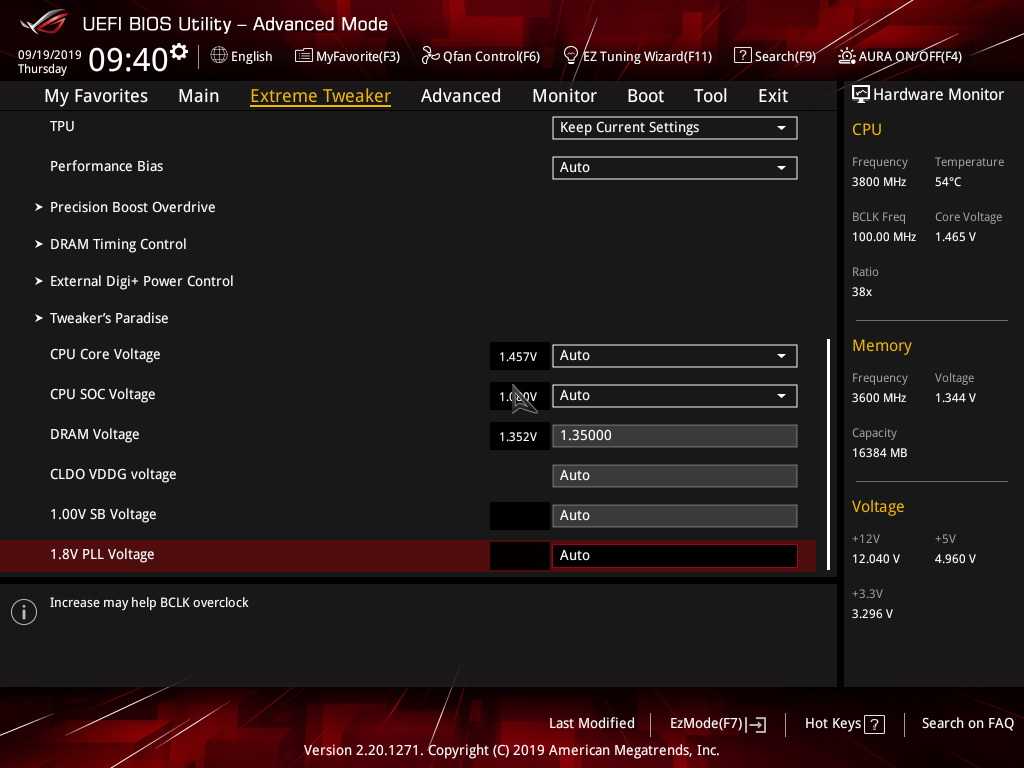
Task: Click the ROG logo icon
Action: point(44,22)
